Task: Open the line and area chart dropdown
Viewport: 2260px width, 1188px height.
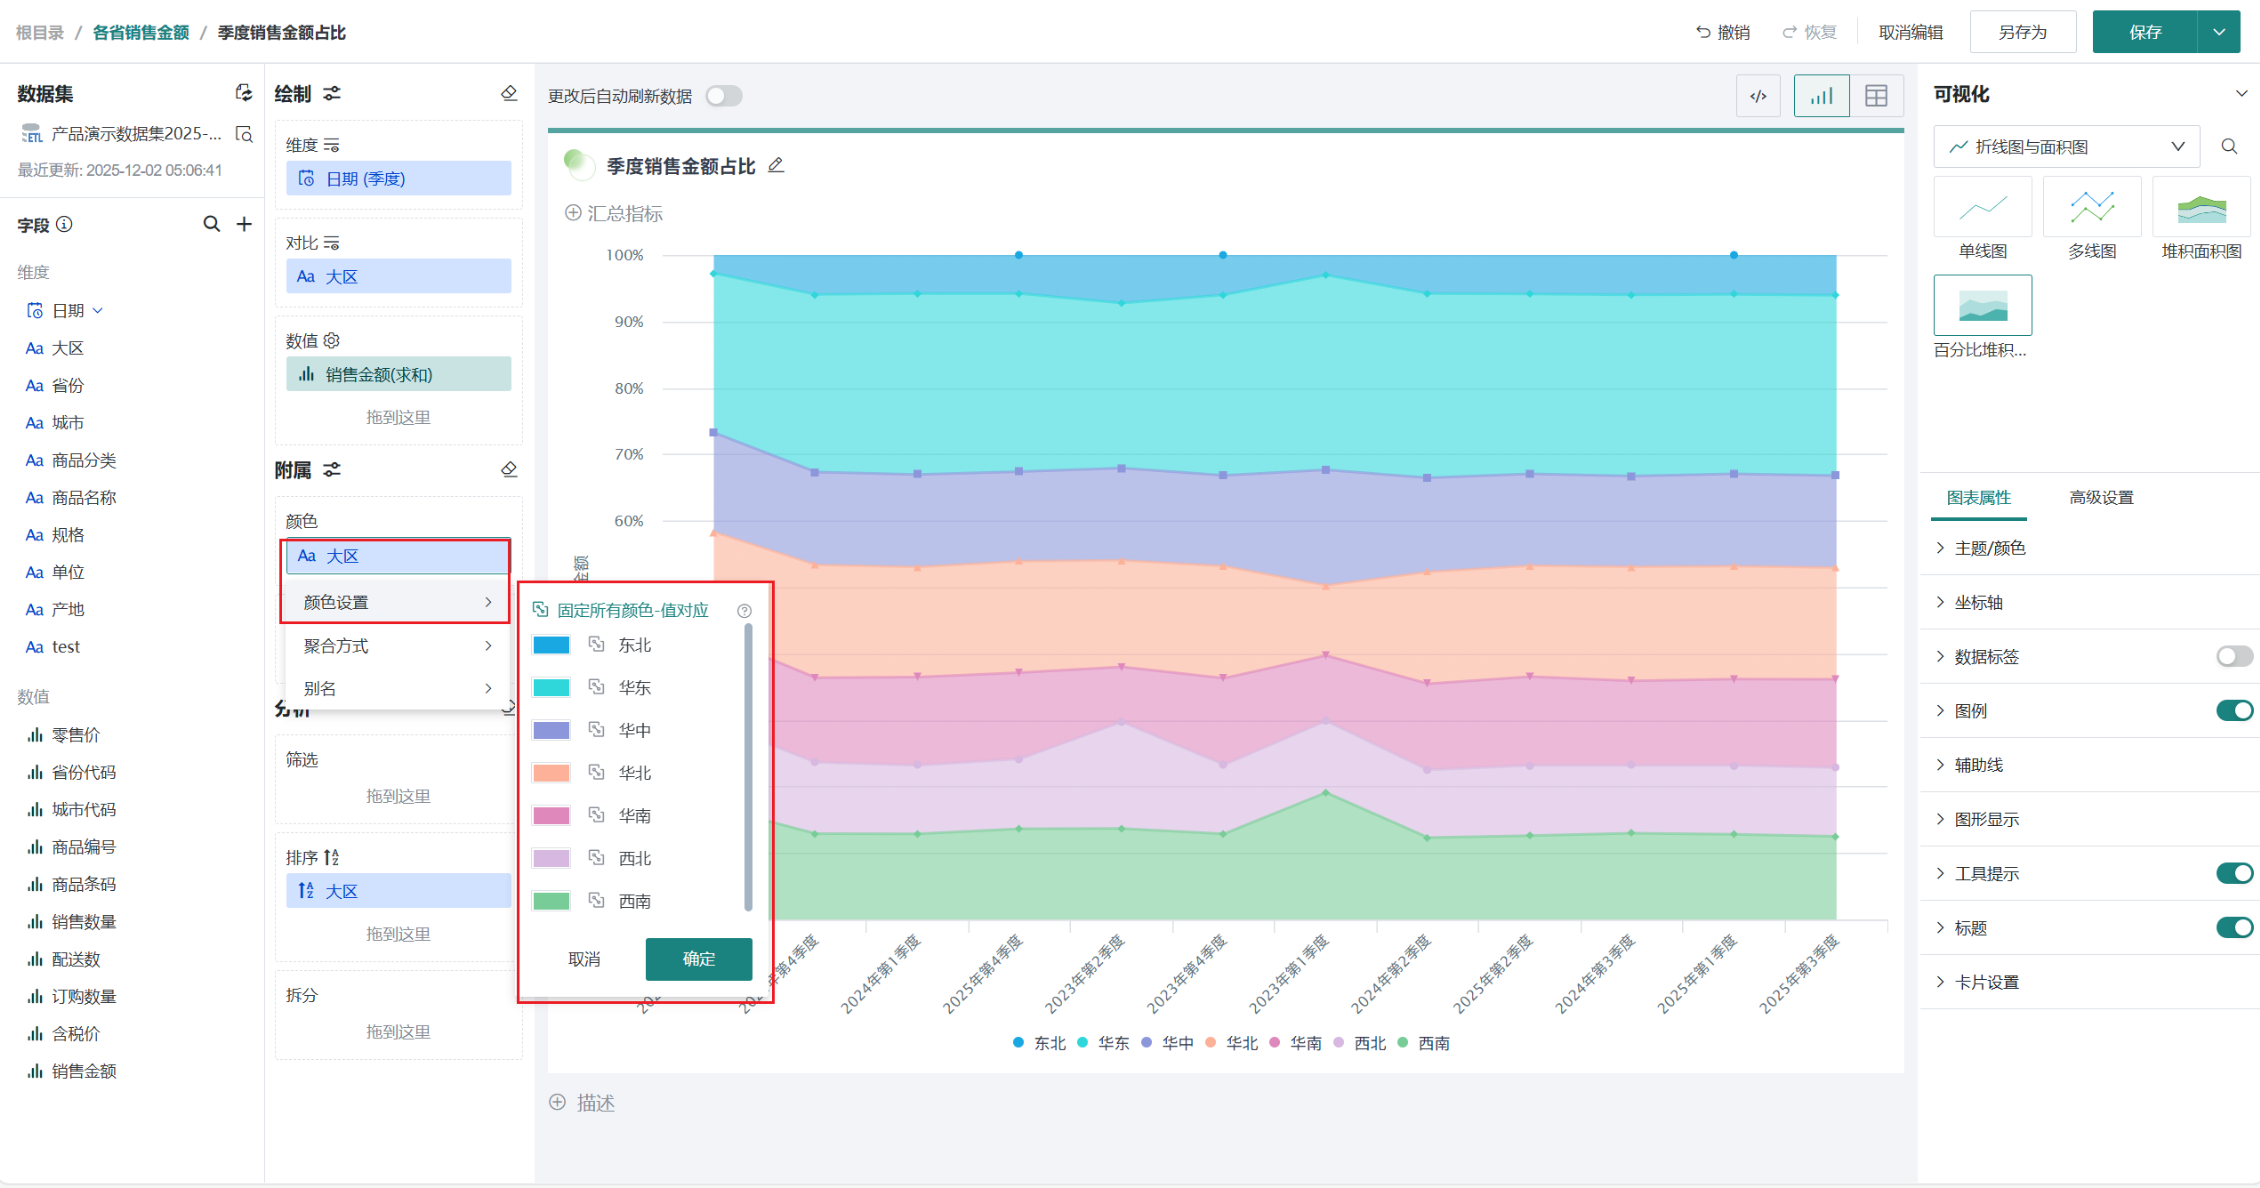Action: 2066,147
